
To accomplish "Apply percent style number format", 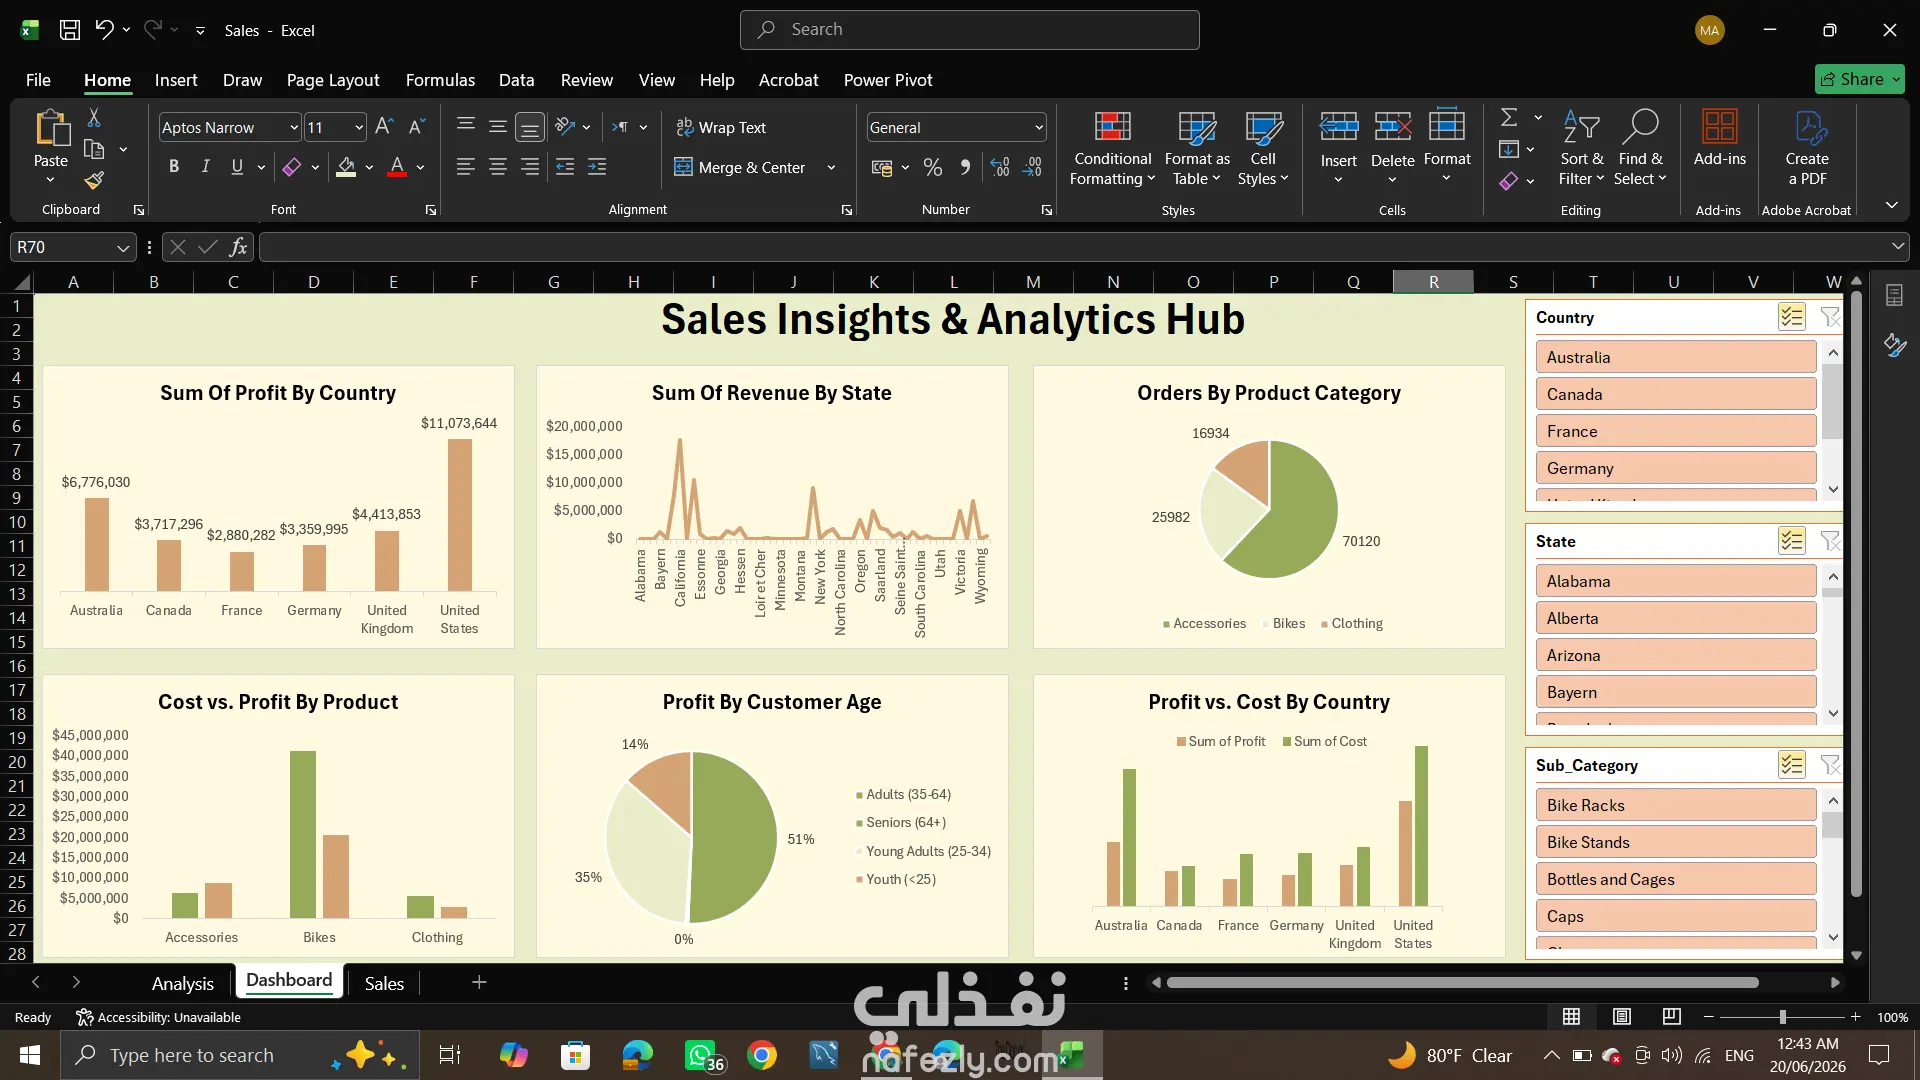I will coord(933,167).
